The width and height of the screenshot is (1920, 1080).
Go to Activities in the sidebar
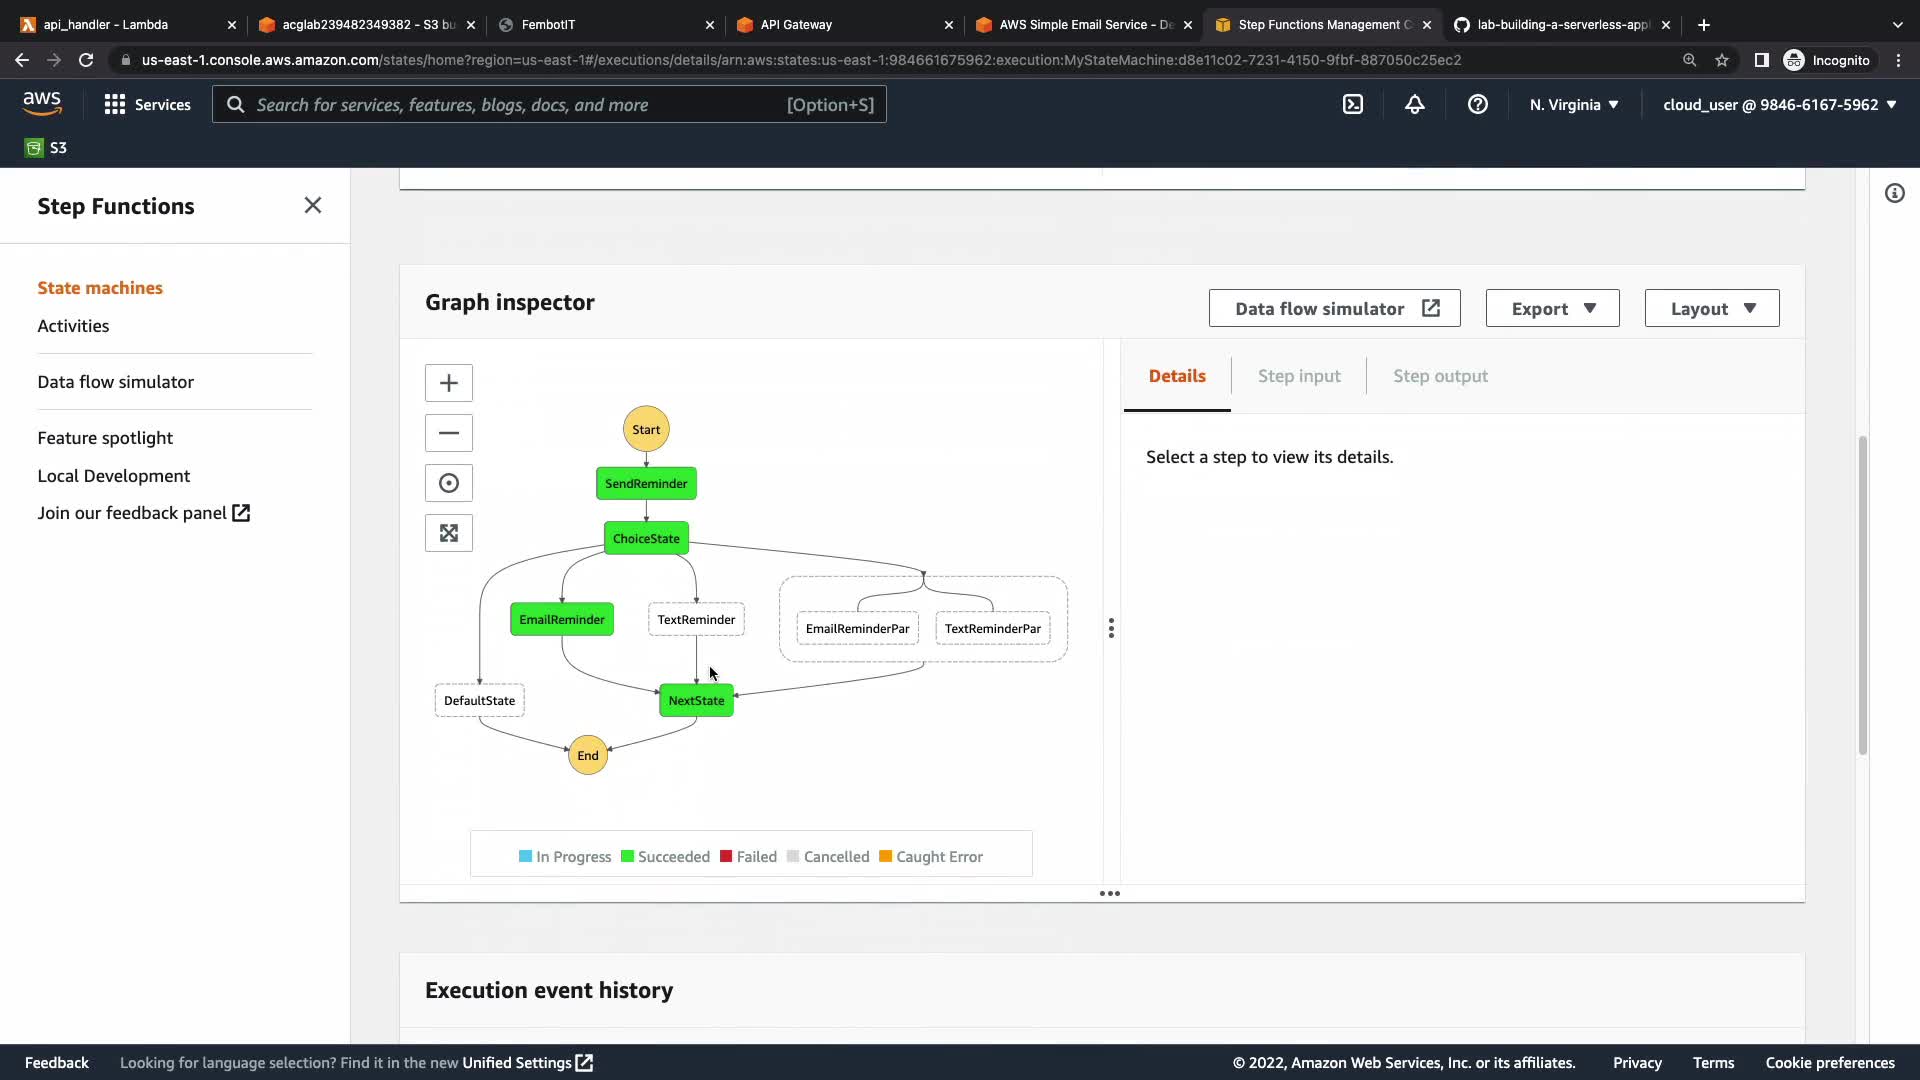click(73, 326)
